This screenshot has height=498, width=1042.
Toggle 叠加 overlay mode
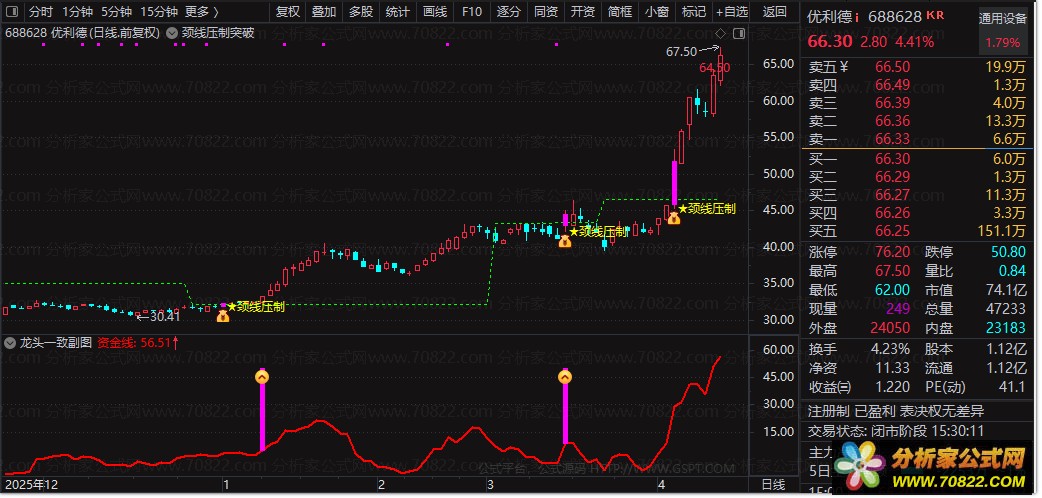pyautogui.click(x=324, y=11)
